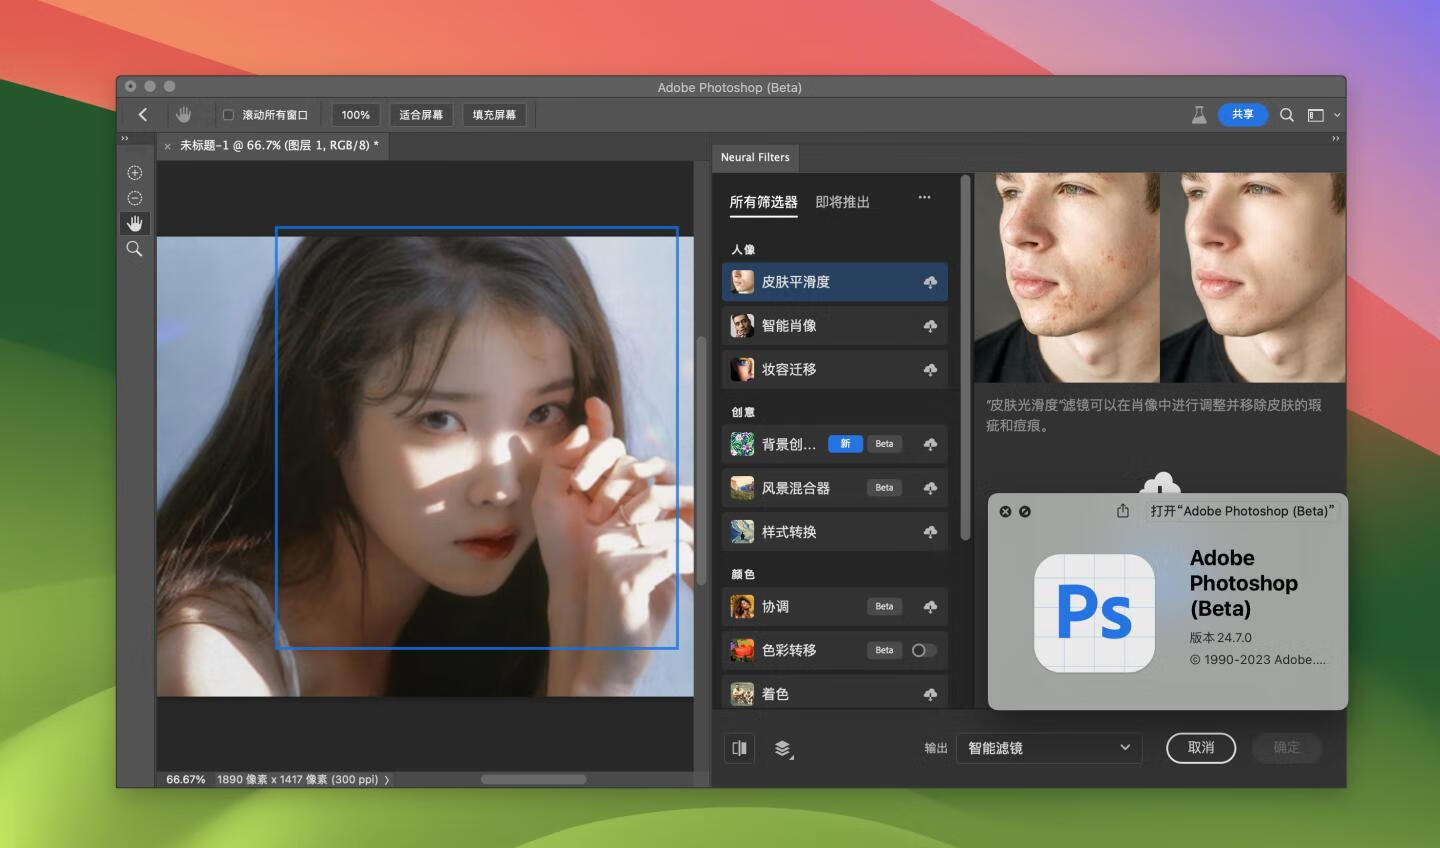Enable 滚动所有窗口 checkbox

[x=228, y=115]
